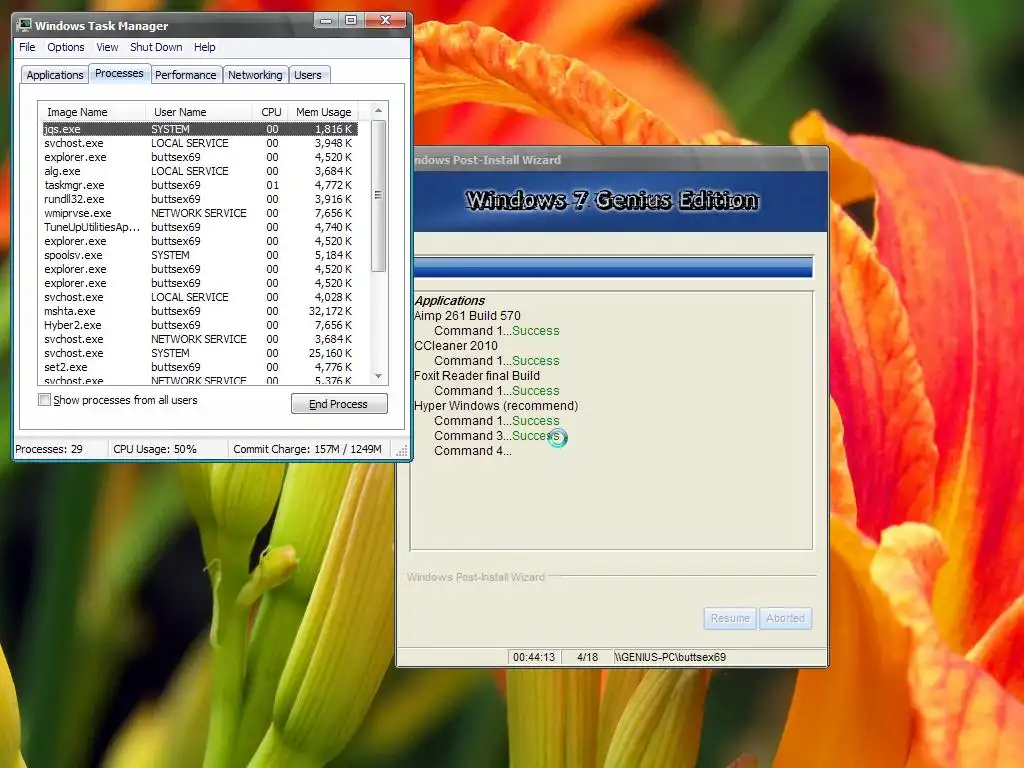Click the Task Manager resize grip
Screen dimensions: 1024x768
[402, 451]
